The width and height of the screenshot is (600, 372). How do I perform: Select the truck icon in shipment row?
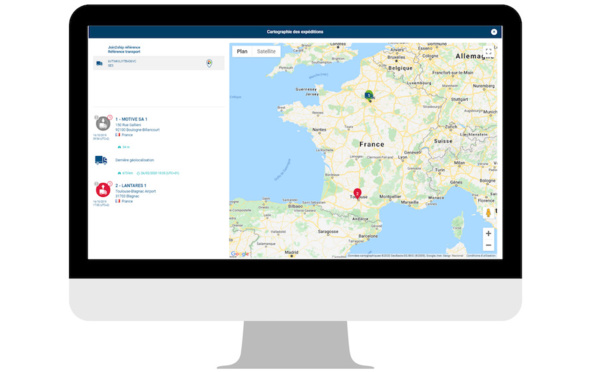click(99, 63)
